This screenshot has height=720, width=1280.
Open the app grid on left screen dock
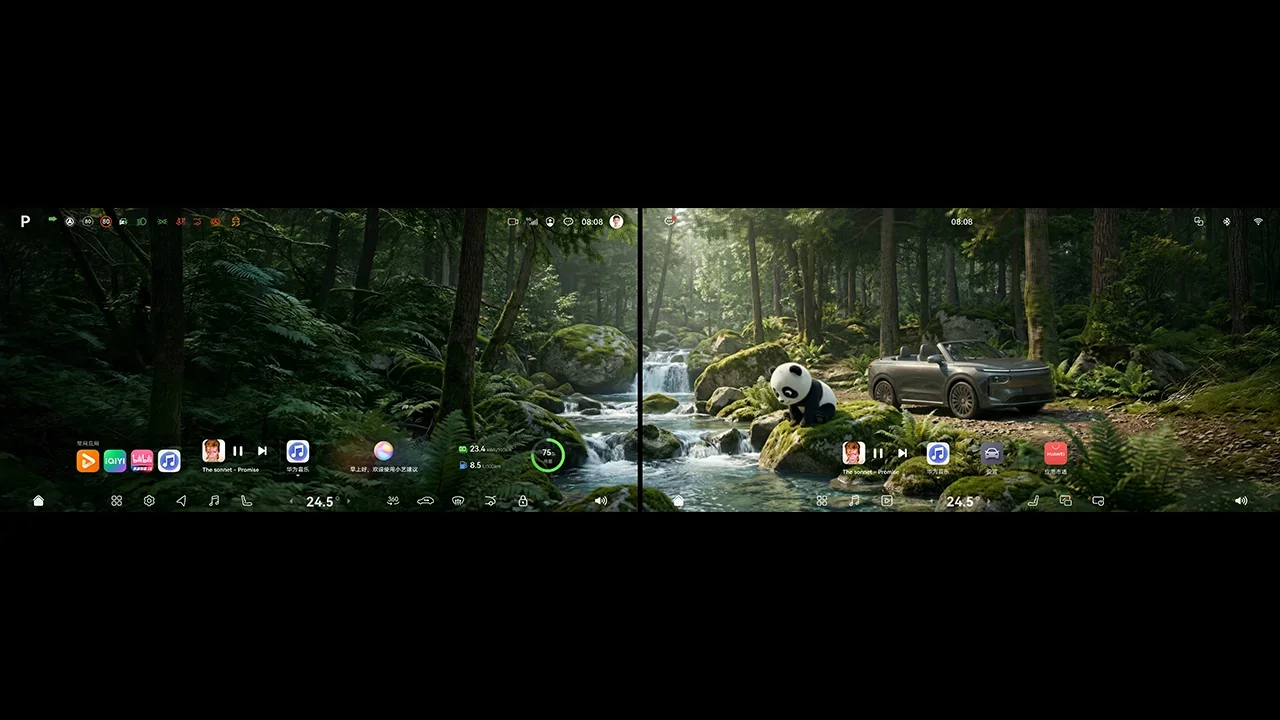116,501
